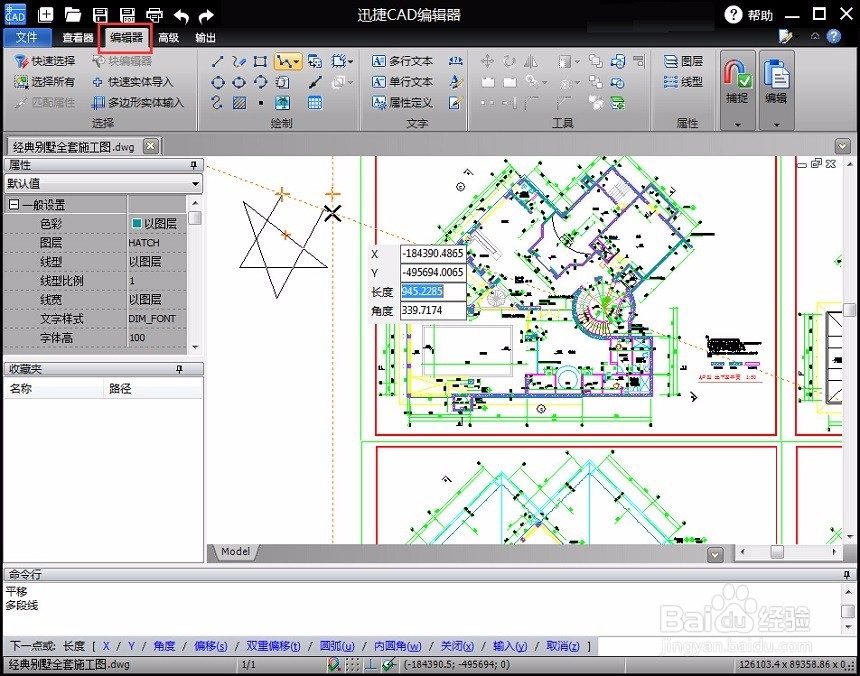Undo the last action
The height and width of the screenshot is (676, 860).
(181, 16)
